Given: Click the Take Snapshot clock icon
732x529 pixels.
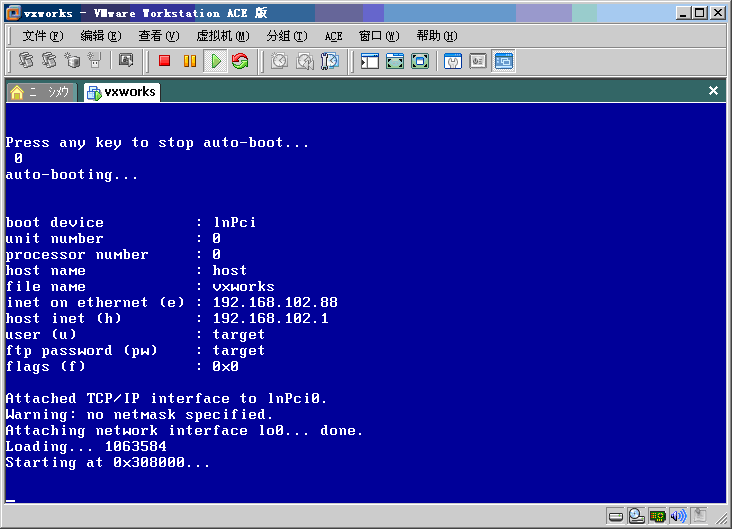Looking at the screenshot, I should click(279, 61).
